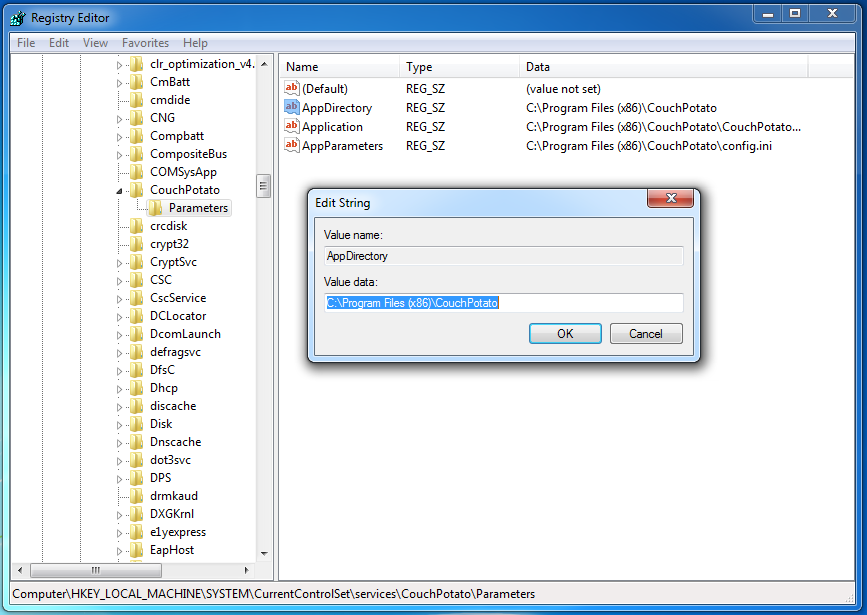Expand the CmBatt tree node
Viewport: 867px width, 615px height.
[x=119, y=83]
